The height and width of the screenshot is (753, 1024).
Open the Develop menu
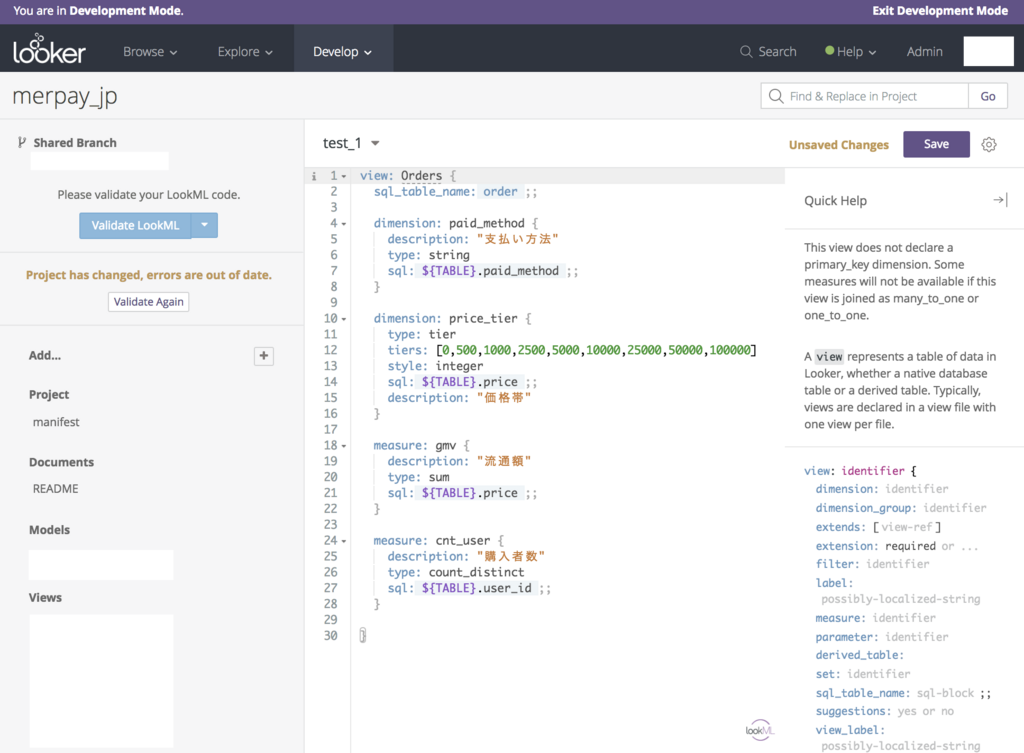pos(342,52)
